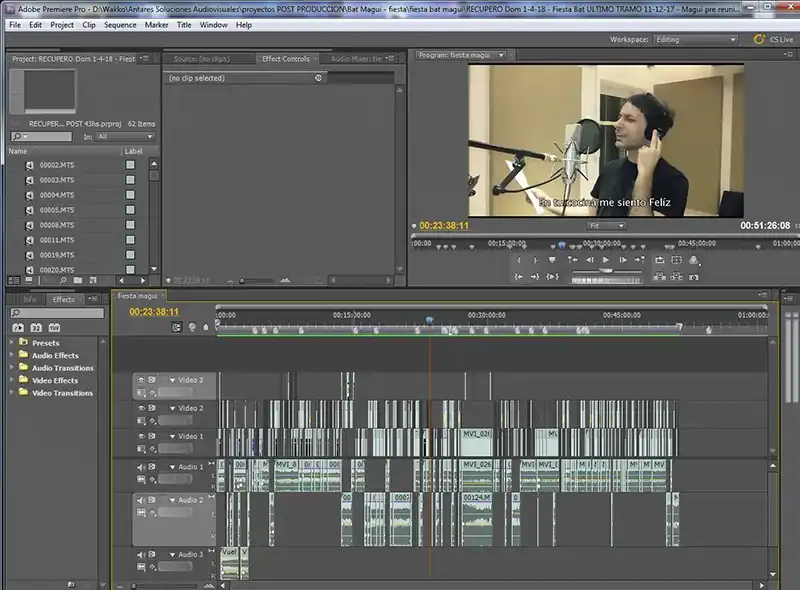The height and width of the screenshot is (590, 800).
Task: Expand the Video Effects folder
Action: (x=12, y=380)
